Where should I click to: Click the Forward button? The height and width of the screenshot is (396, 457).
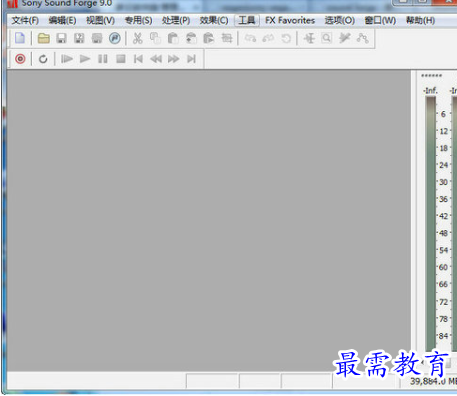point(173,59)
